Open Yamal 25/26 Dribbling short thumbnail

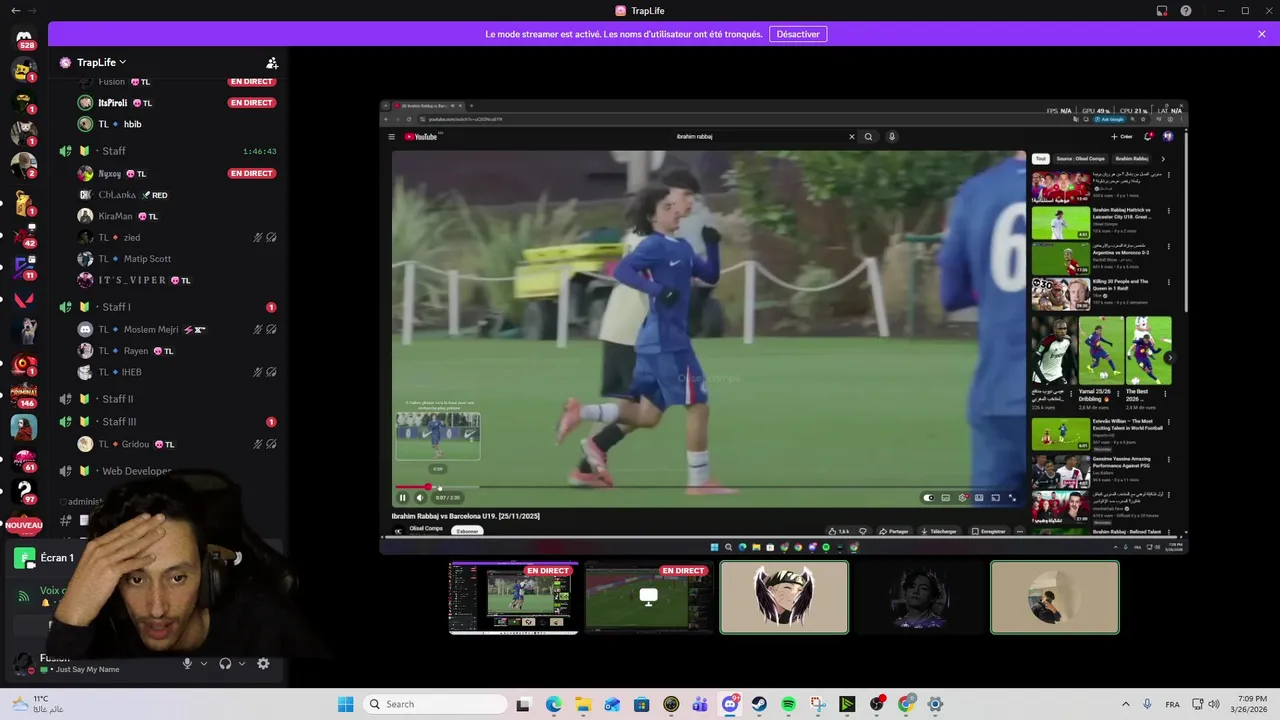1101,351
